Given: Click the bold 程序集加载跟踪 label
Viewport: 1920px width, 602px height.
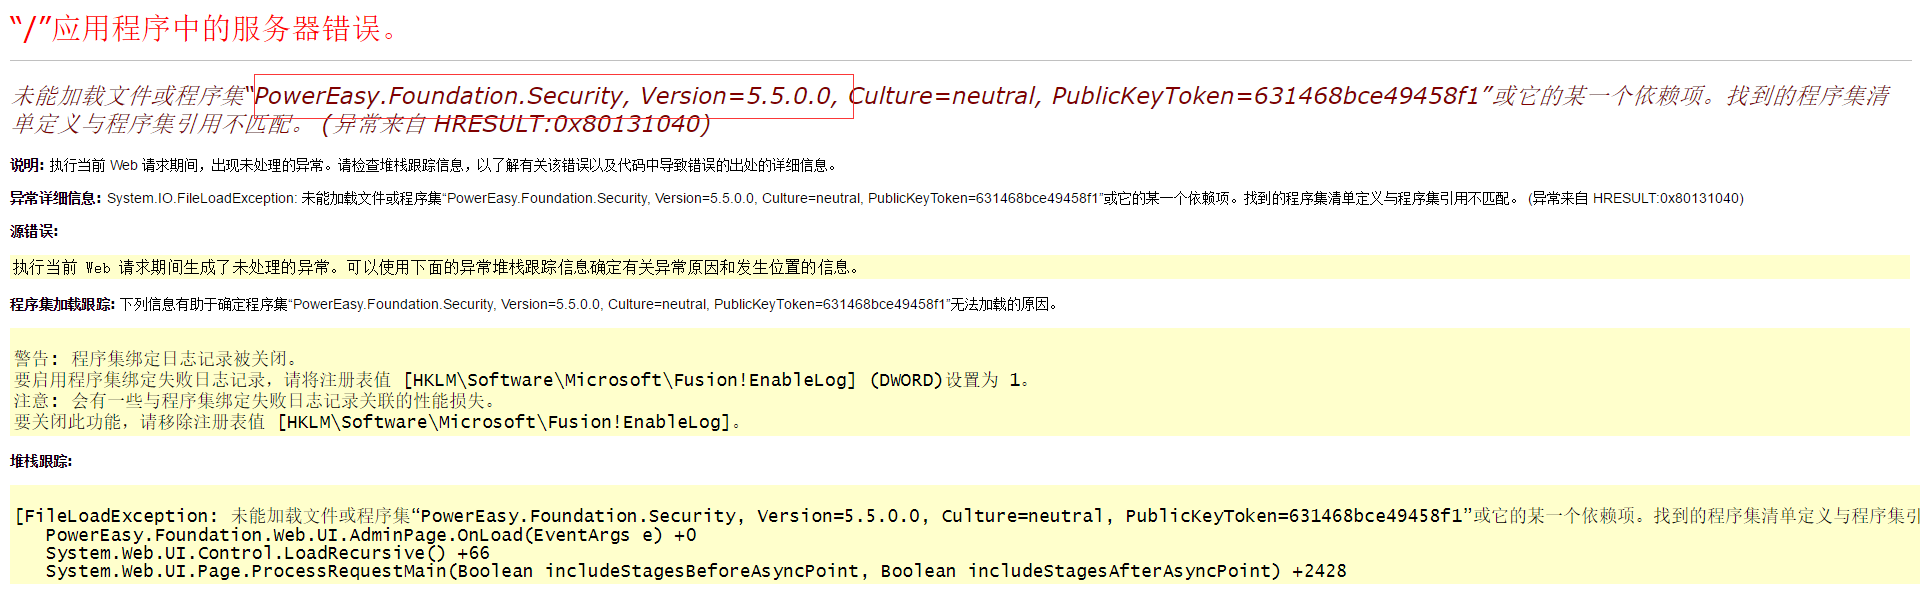Looking at the screenshot, I should (x=62, y=304).
